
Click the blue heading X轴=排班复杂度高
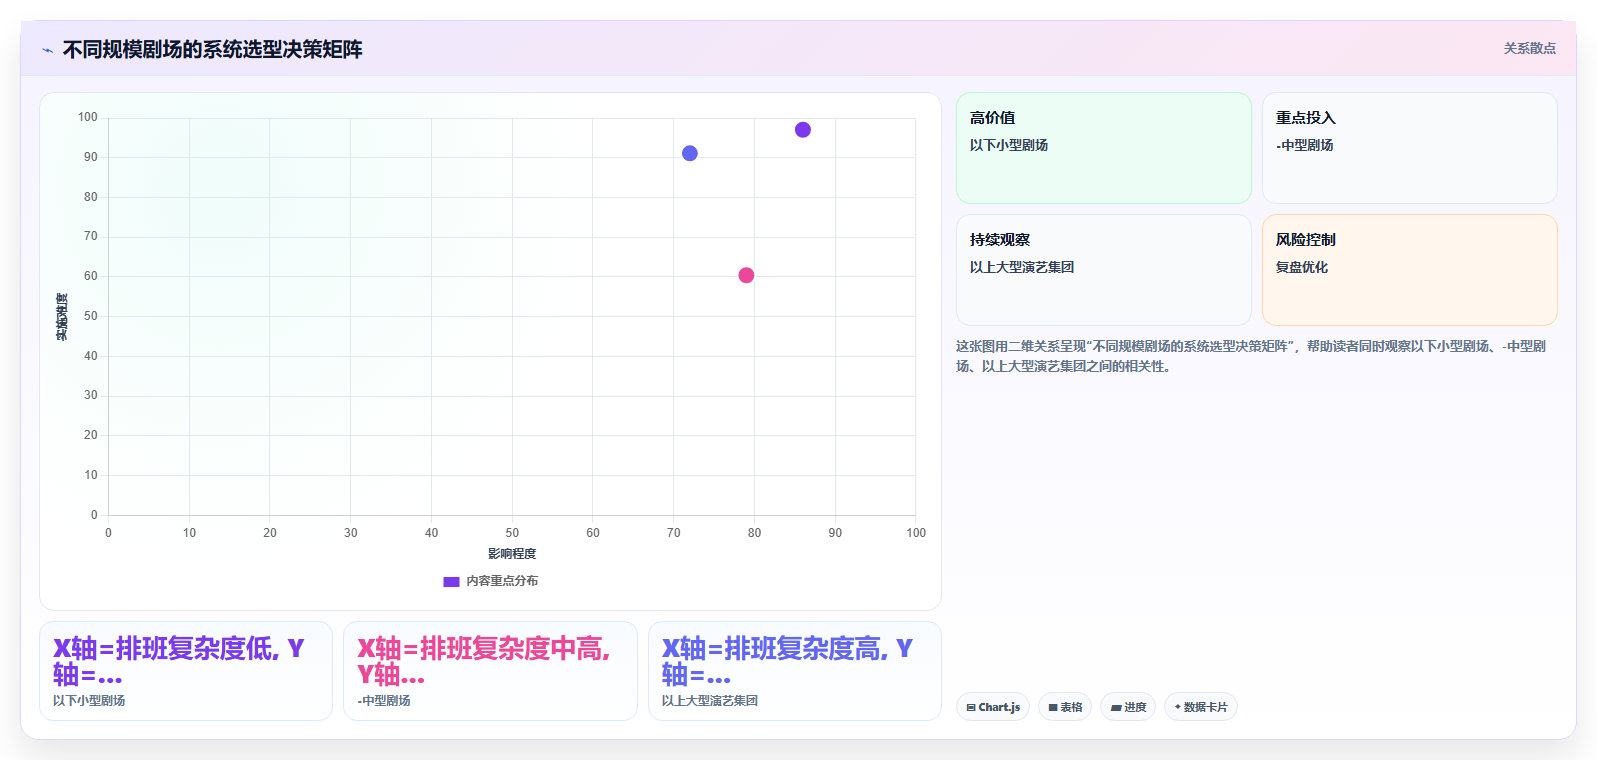click(x=787, y=661)
